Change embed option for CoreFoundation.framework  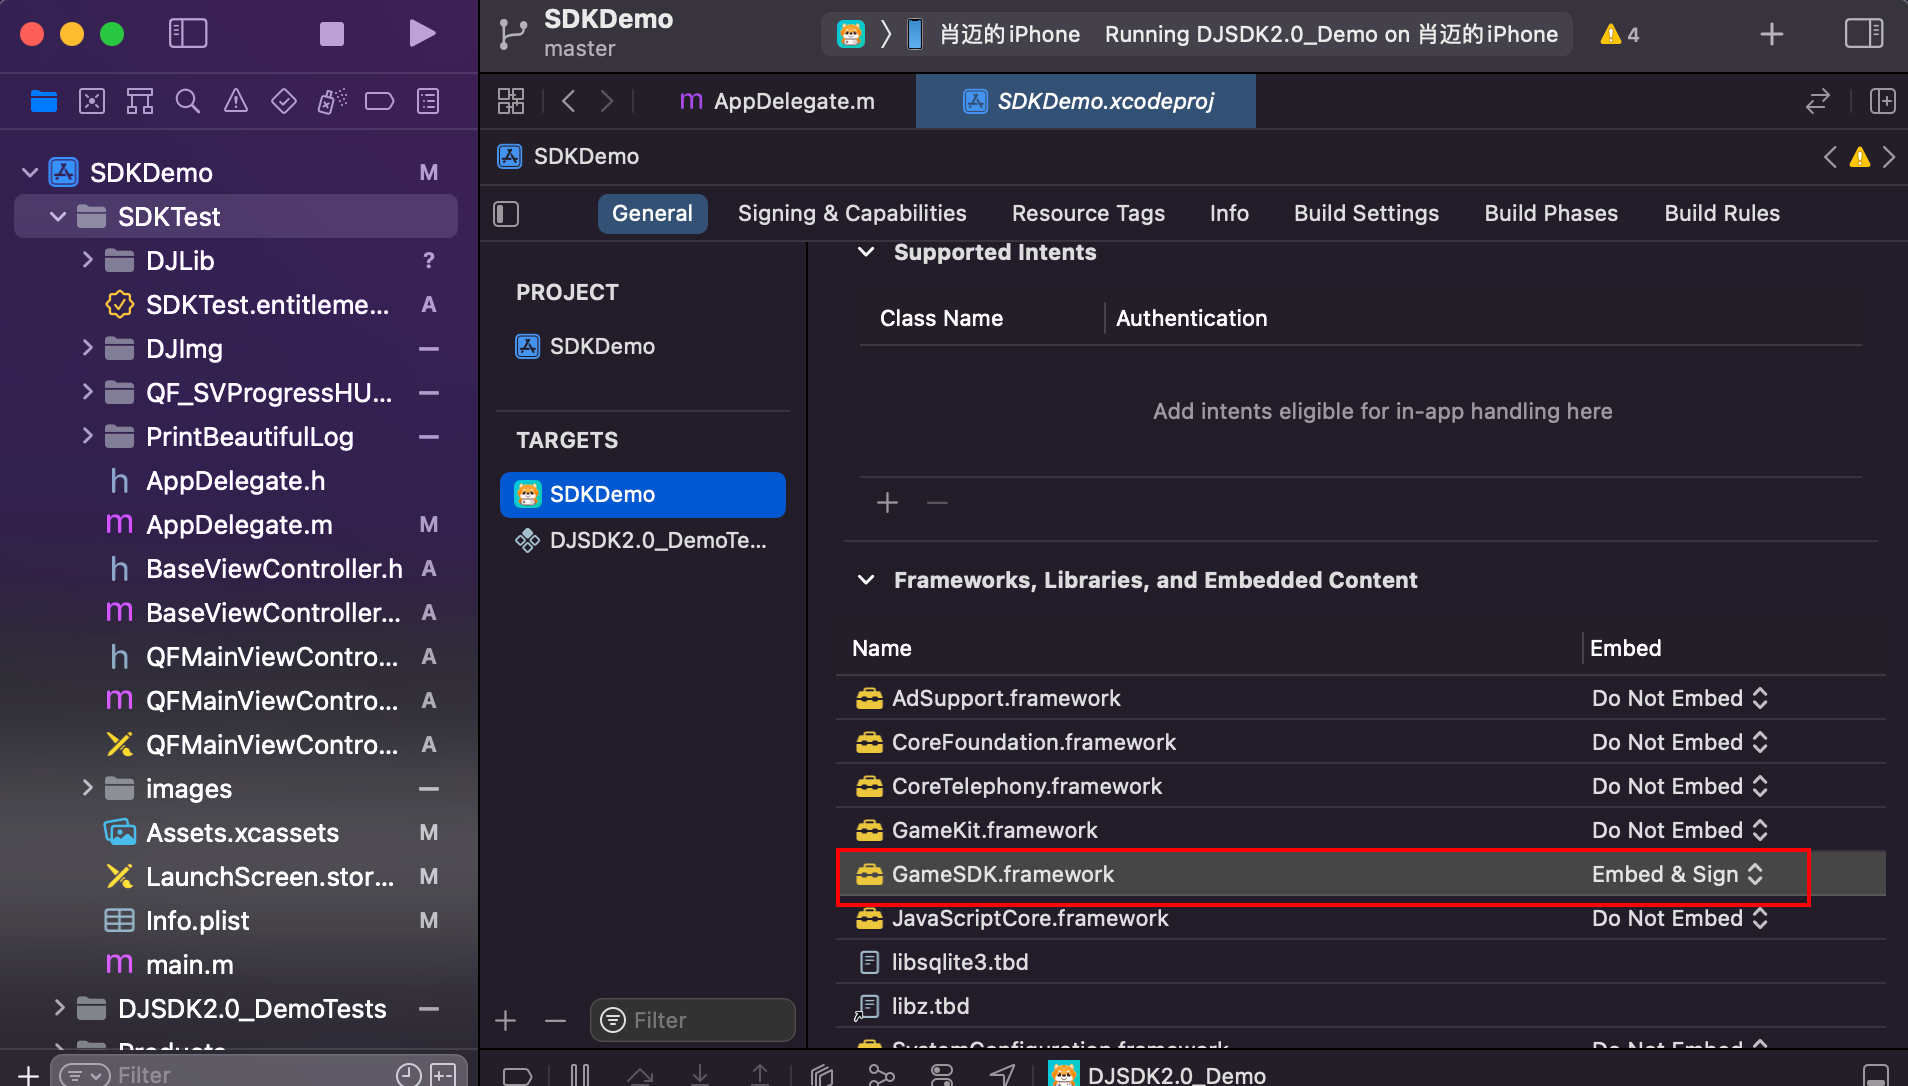click(x=1680, y=742)
